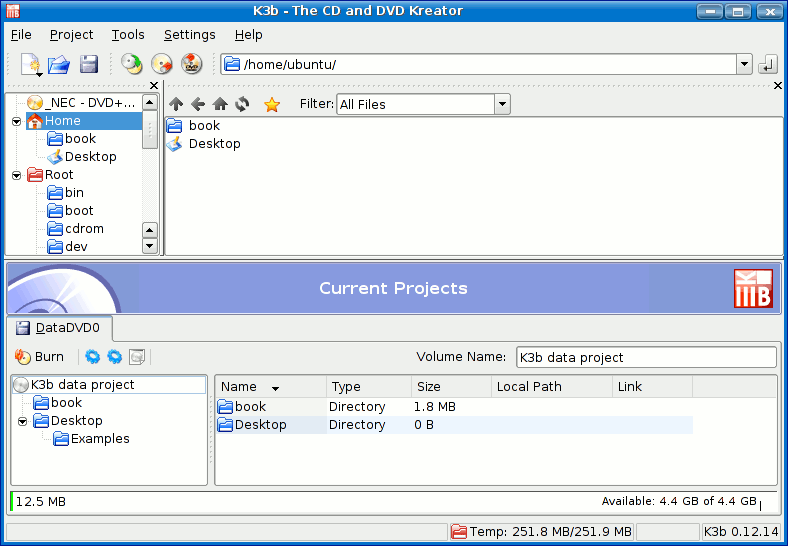Close the file browser panel with X
Viewport: 788px width, 546px height.
click(x=777, y=85)
